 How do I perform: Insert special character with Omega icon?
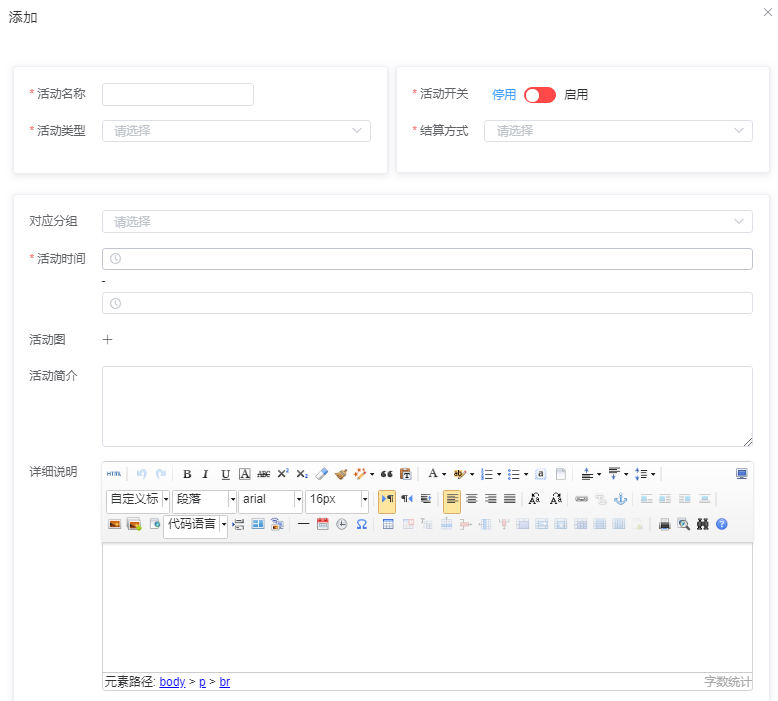point(362,524)
